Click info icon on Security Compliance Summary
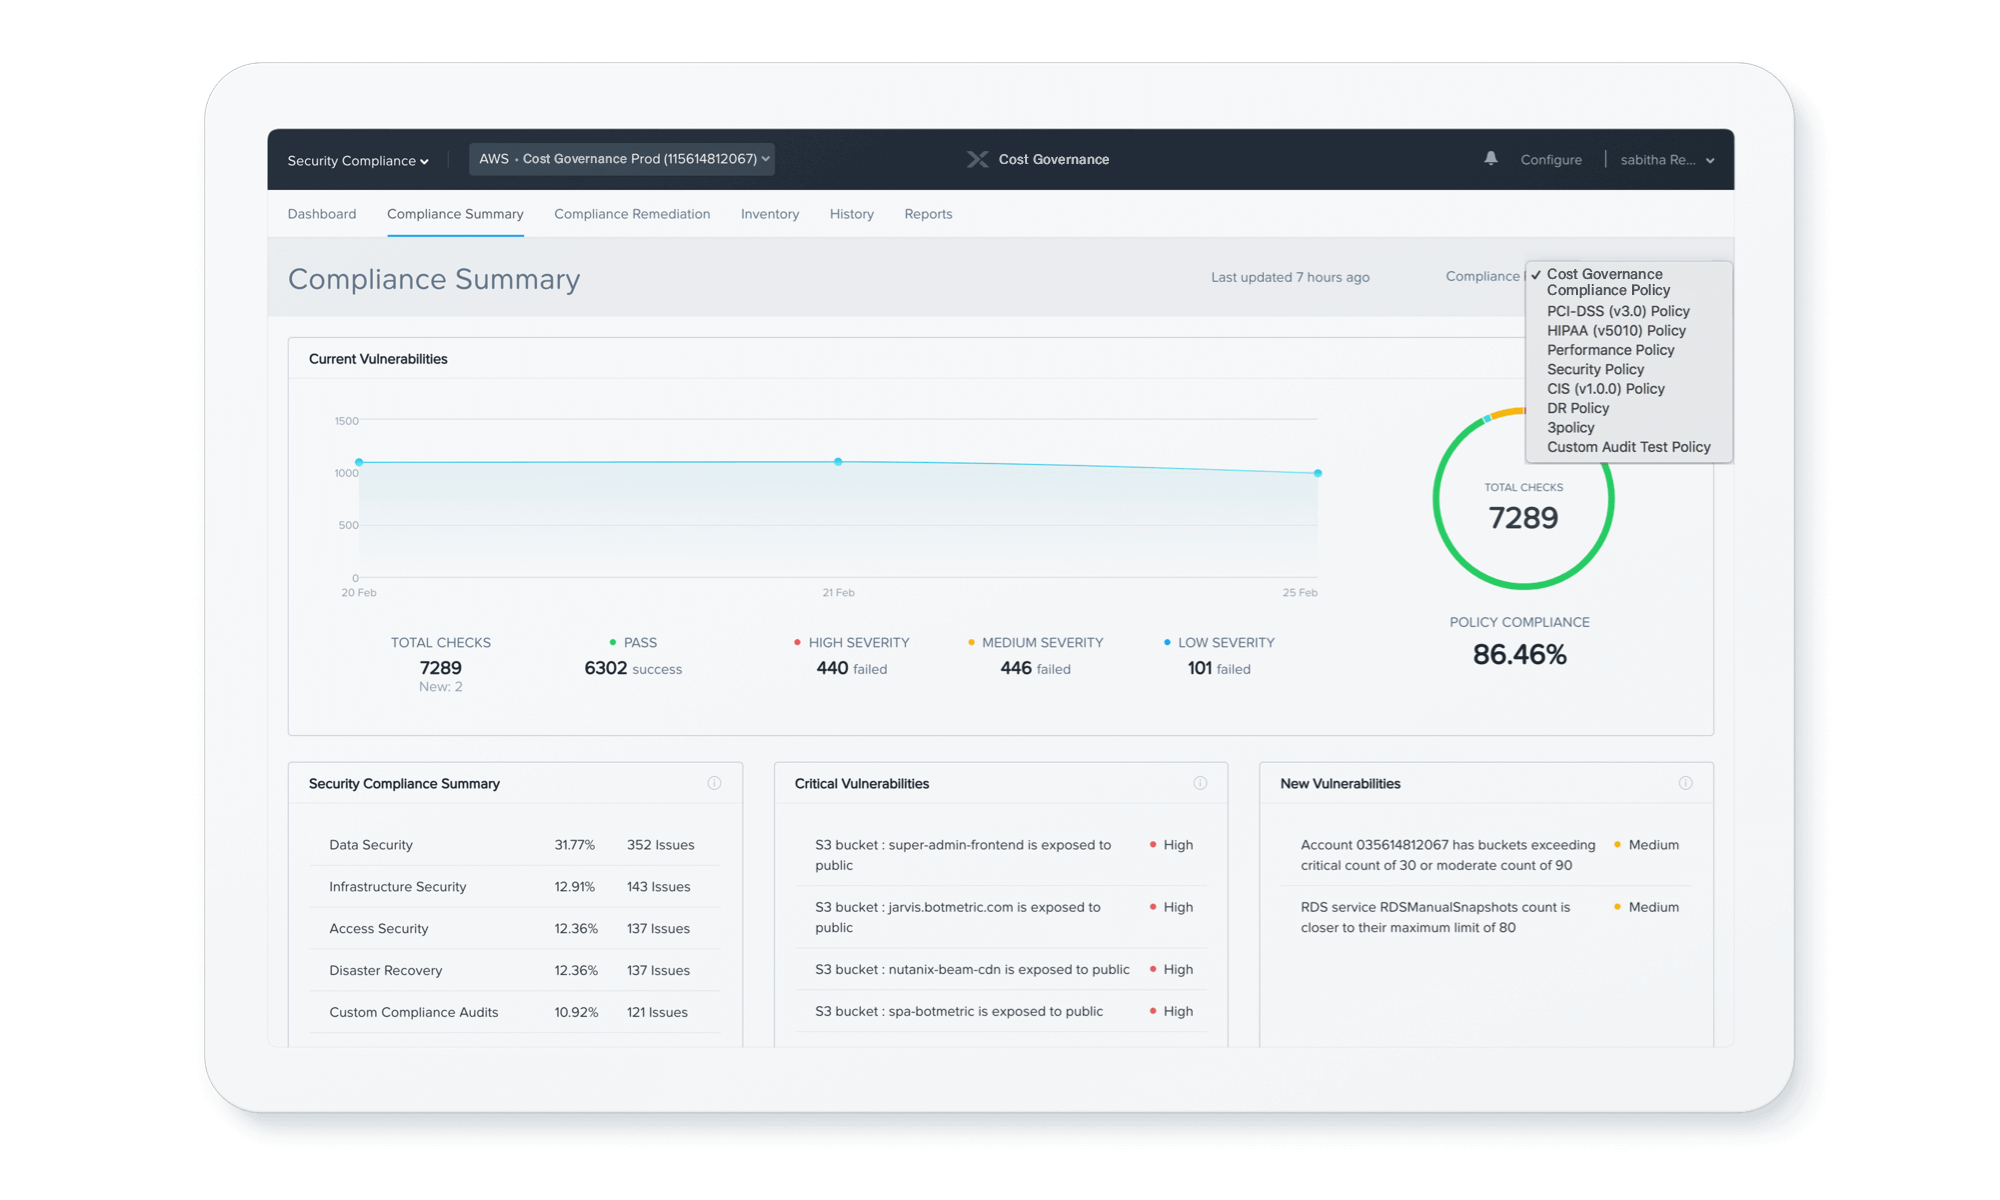 pyautogui.click(x=714, y=783)
